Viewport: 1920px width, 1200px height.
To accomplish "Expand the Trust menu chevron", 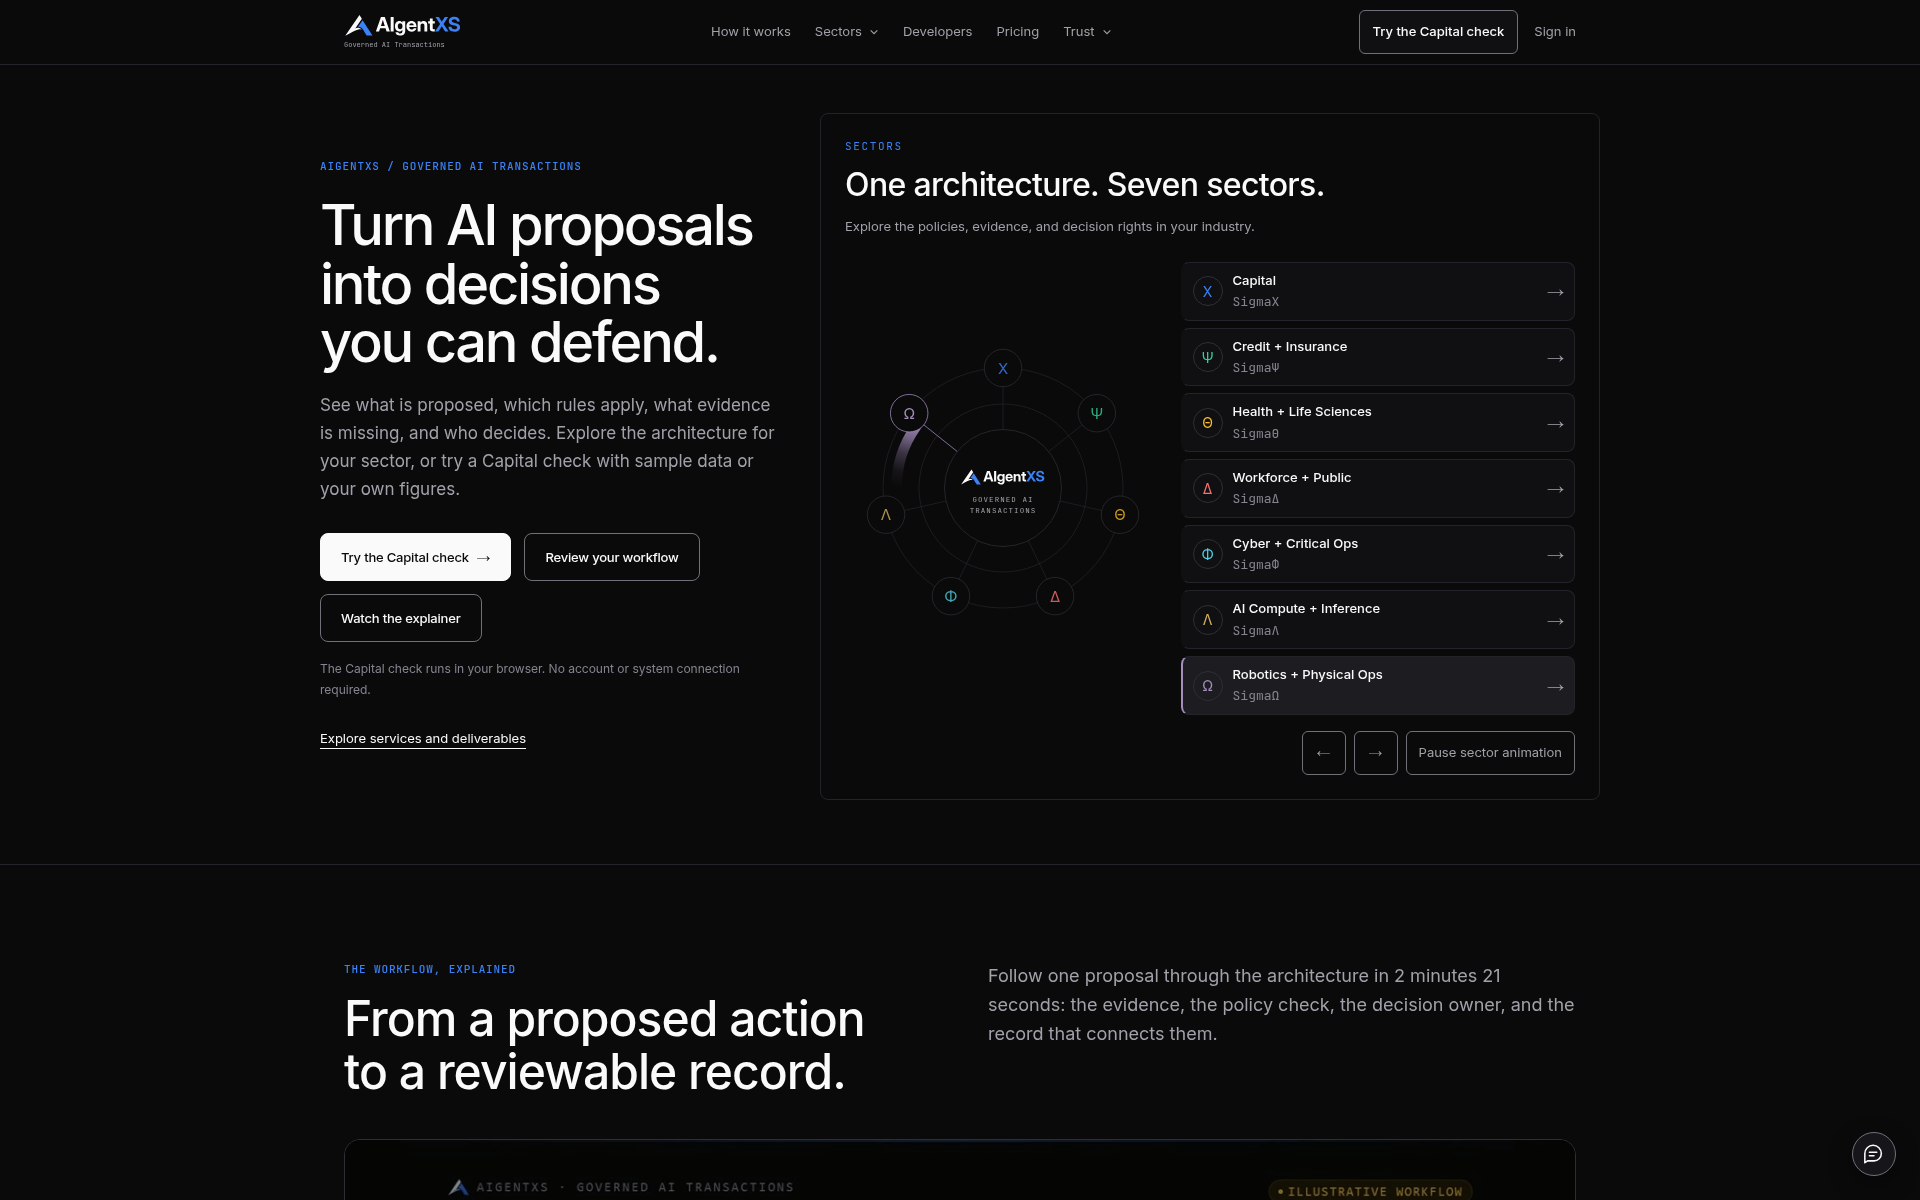I will click(1107, 32).
